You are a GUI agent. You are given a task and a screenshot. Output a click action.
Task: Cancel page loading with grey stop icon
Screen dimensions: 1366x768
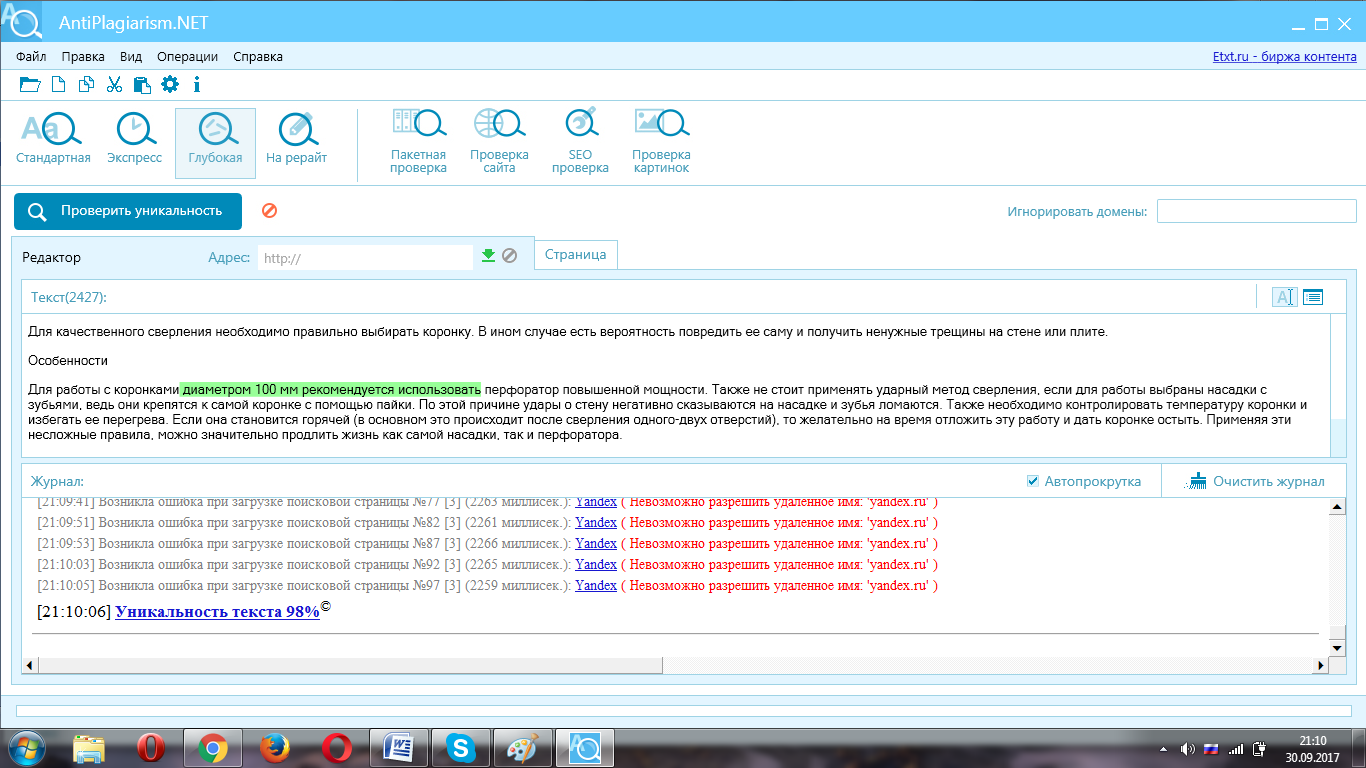[x=509, y=256]
